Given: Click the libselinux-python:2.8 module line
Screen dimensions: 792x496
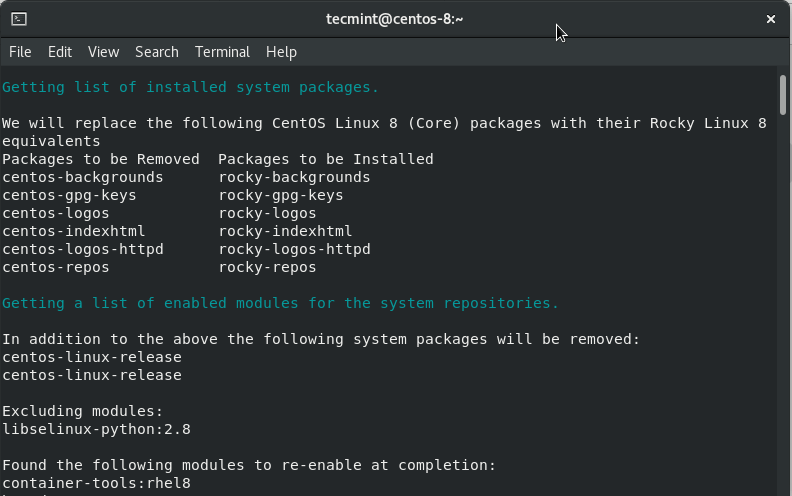Looking at the screenshot, I should [96, 429].
